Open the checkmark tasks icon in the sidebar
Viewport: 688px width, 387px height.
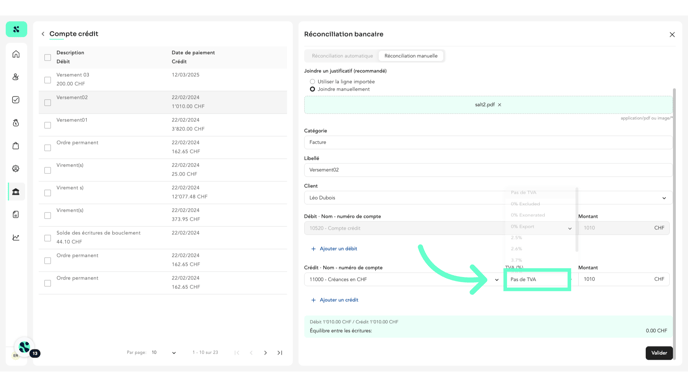coord(16,100)
